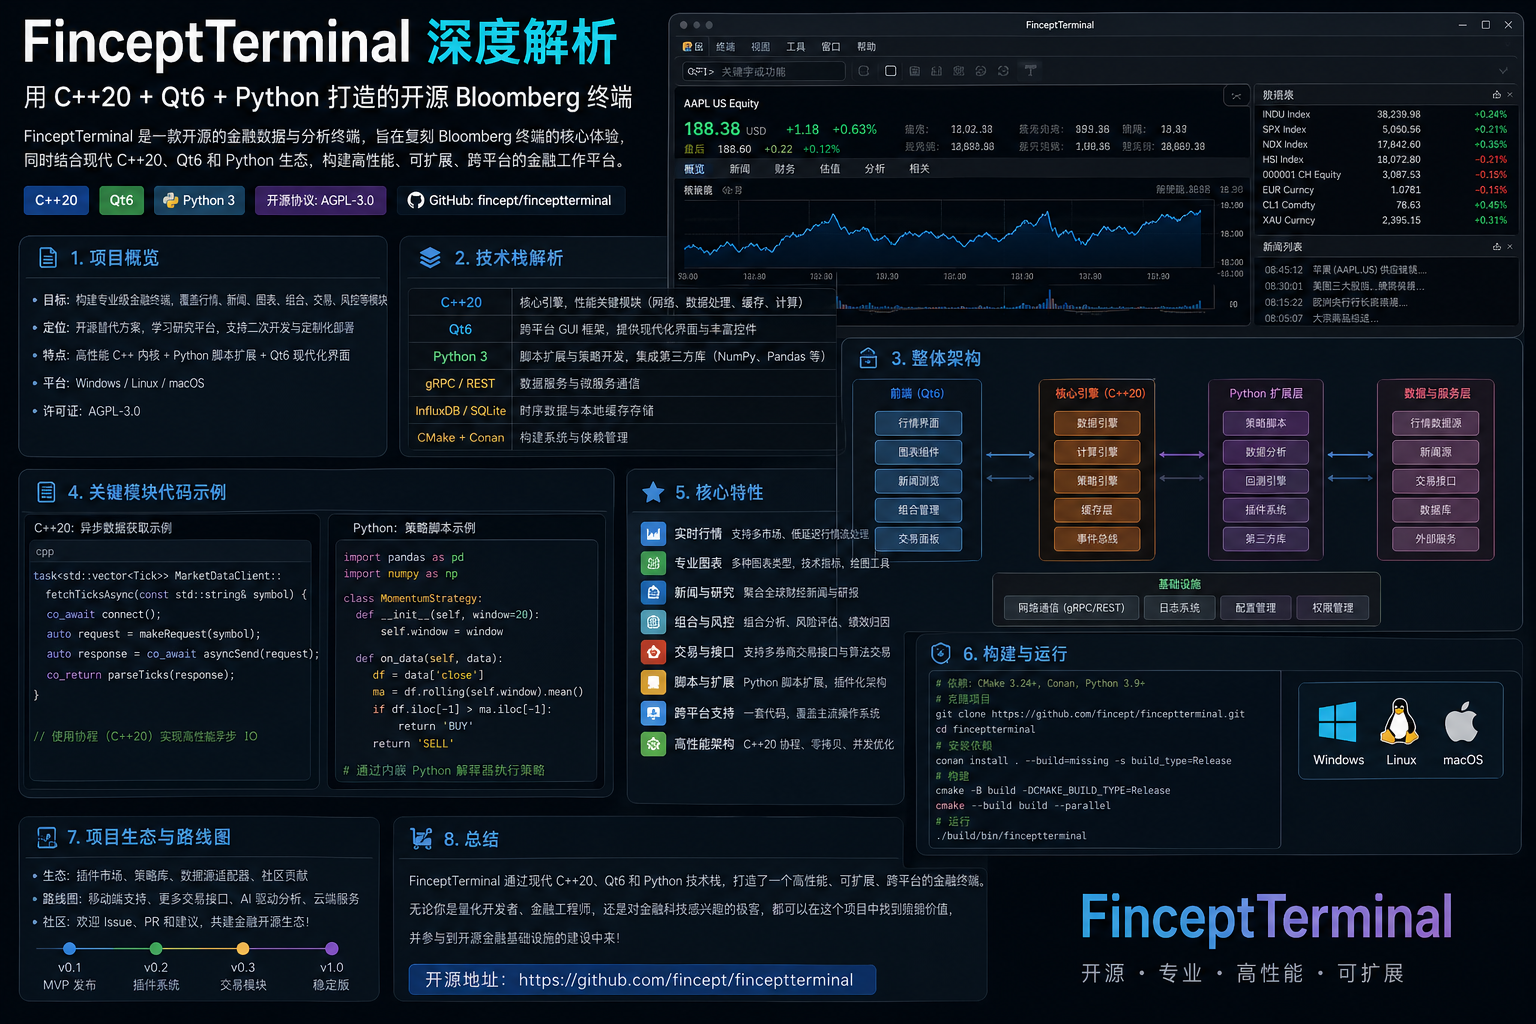Viewport: 1536px width, 1024px height.
Task: Select the 跨平台支持 feature icon
Action: pyautogui.click(x=653, y=713)
